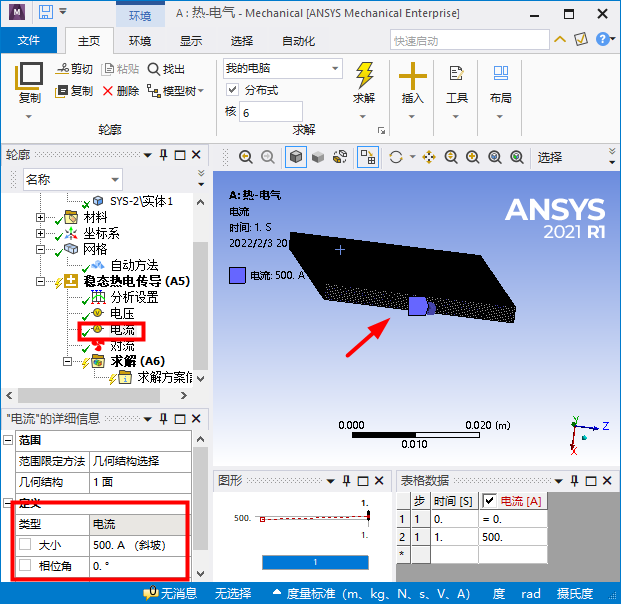The width and height of the screenshot is (621, 604).
Task: Select the shaded cube display mode icon
Action: point(296,157)
